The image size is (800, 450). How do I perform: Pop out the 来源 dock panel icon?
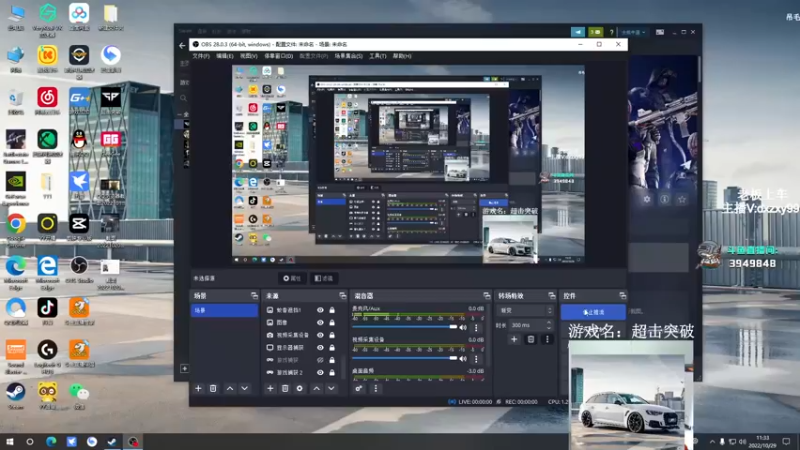point(342,296)
